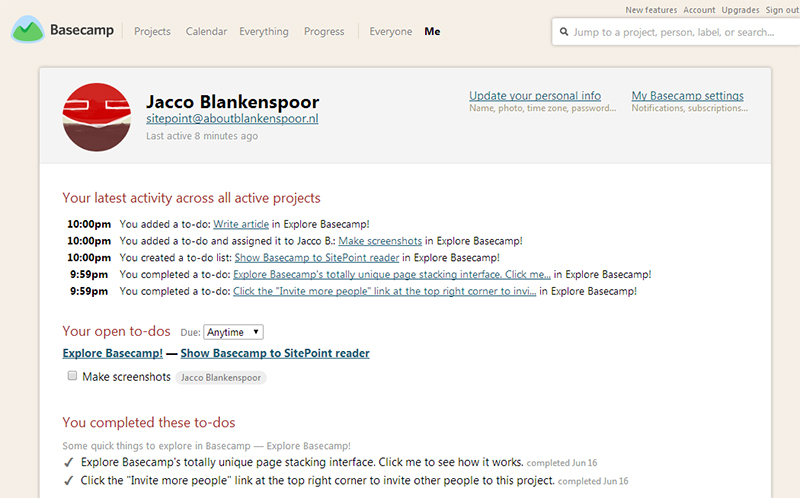Tick the Make screenshots checkbox
The width and height of the screenshot is (800, 498).
(x=72, y=377)
